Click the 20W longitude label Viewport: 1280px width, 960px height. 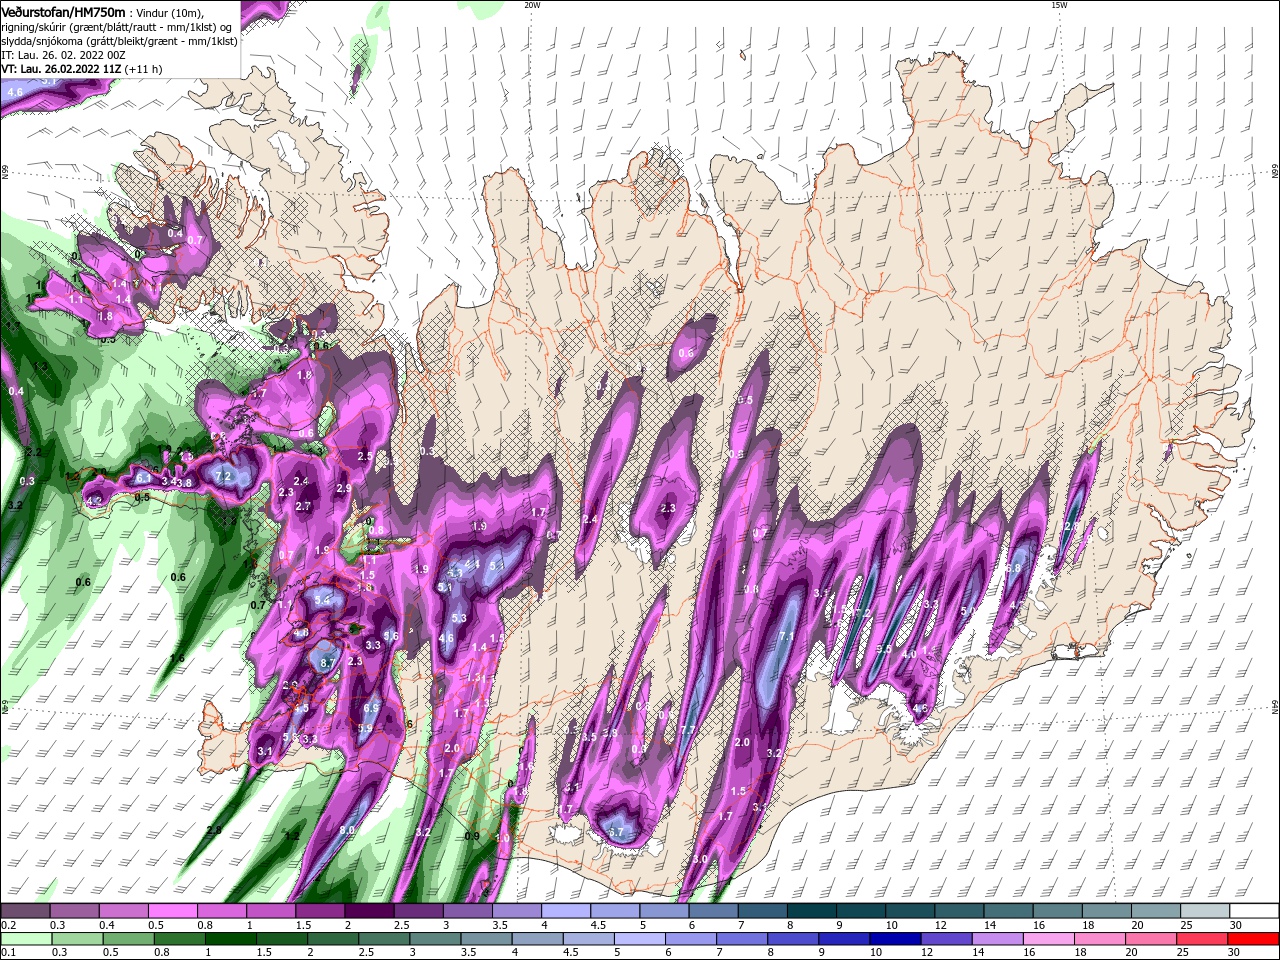[x=532, y=5]
